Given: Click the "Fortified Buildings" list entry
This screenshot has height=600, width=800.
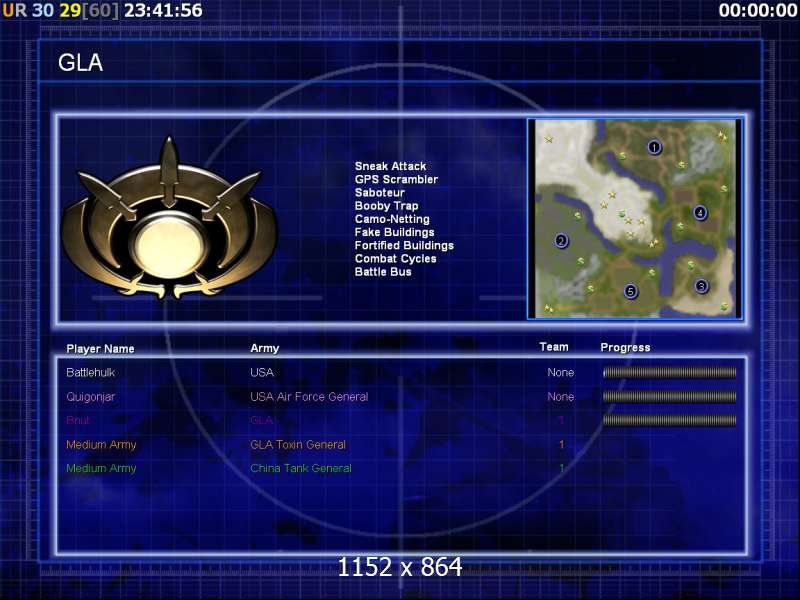Looking at the screenshot, I should pyautogui.click(x=404, y=246).
